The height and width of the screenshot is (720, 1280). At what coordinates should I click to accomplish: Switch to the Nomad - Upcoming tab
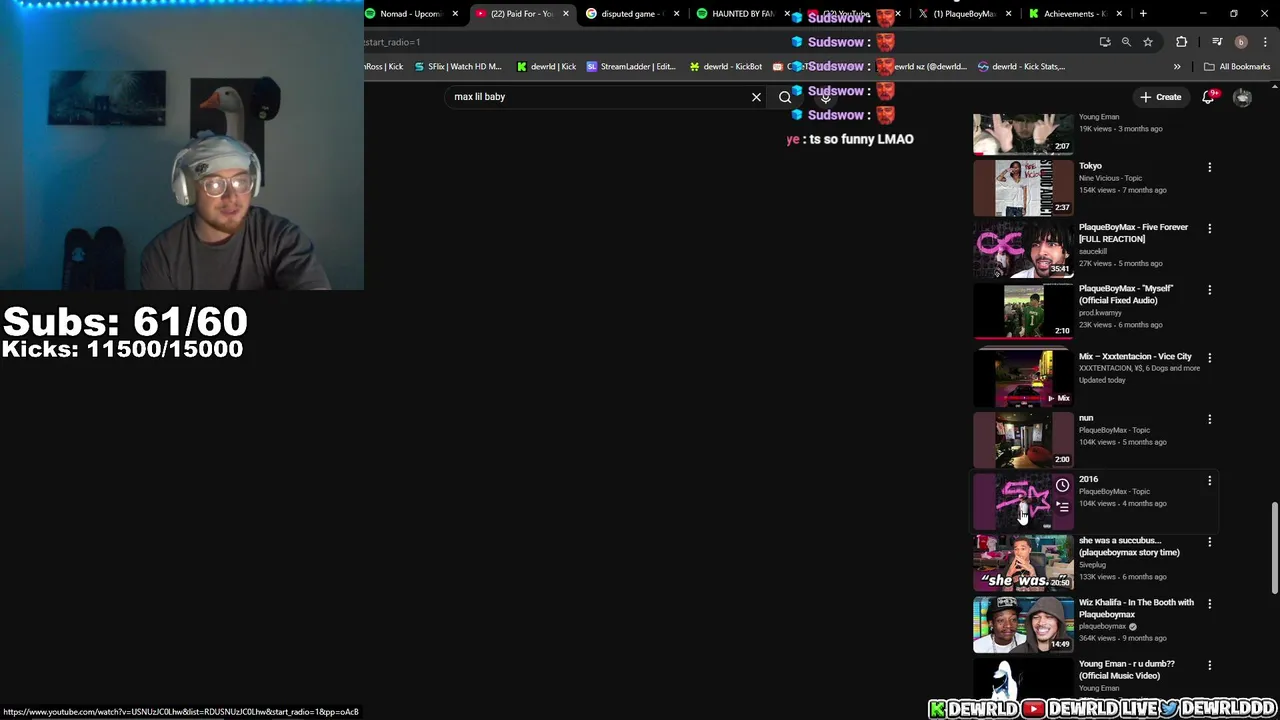click(410, 14)
